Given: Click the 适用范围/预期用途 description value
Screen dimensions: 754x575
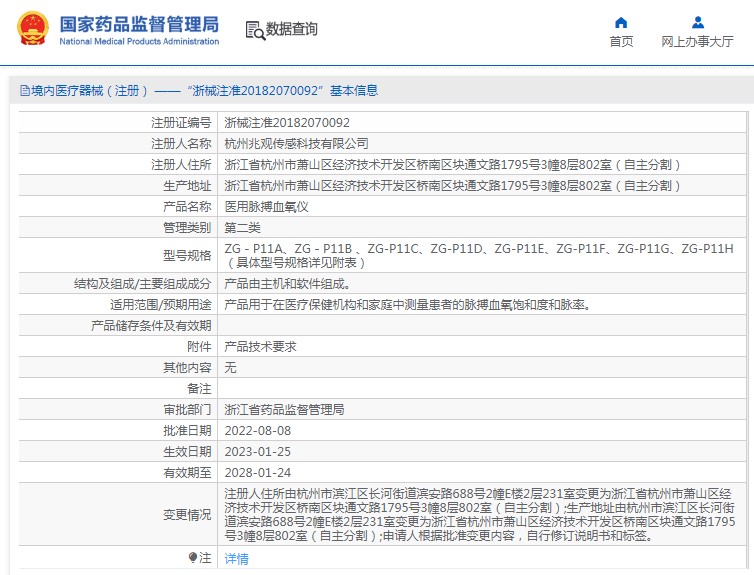Looking at the screenshot, I should tap(408, 305).
